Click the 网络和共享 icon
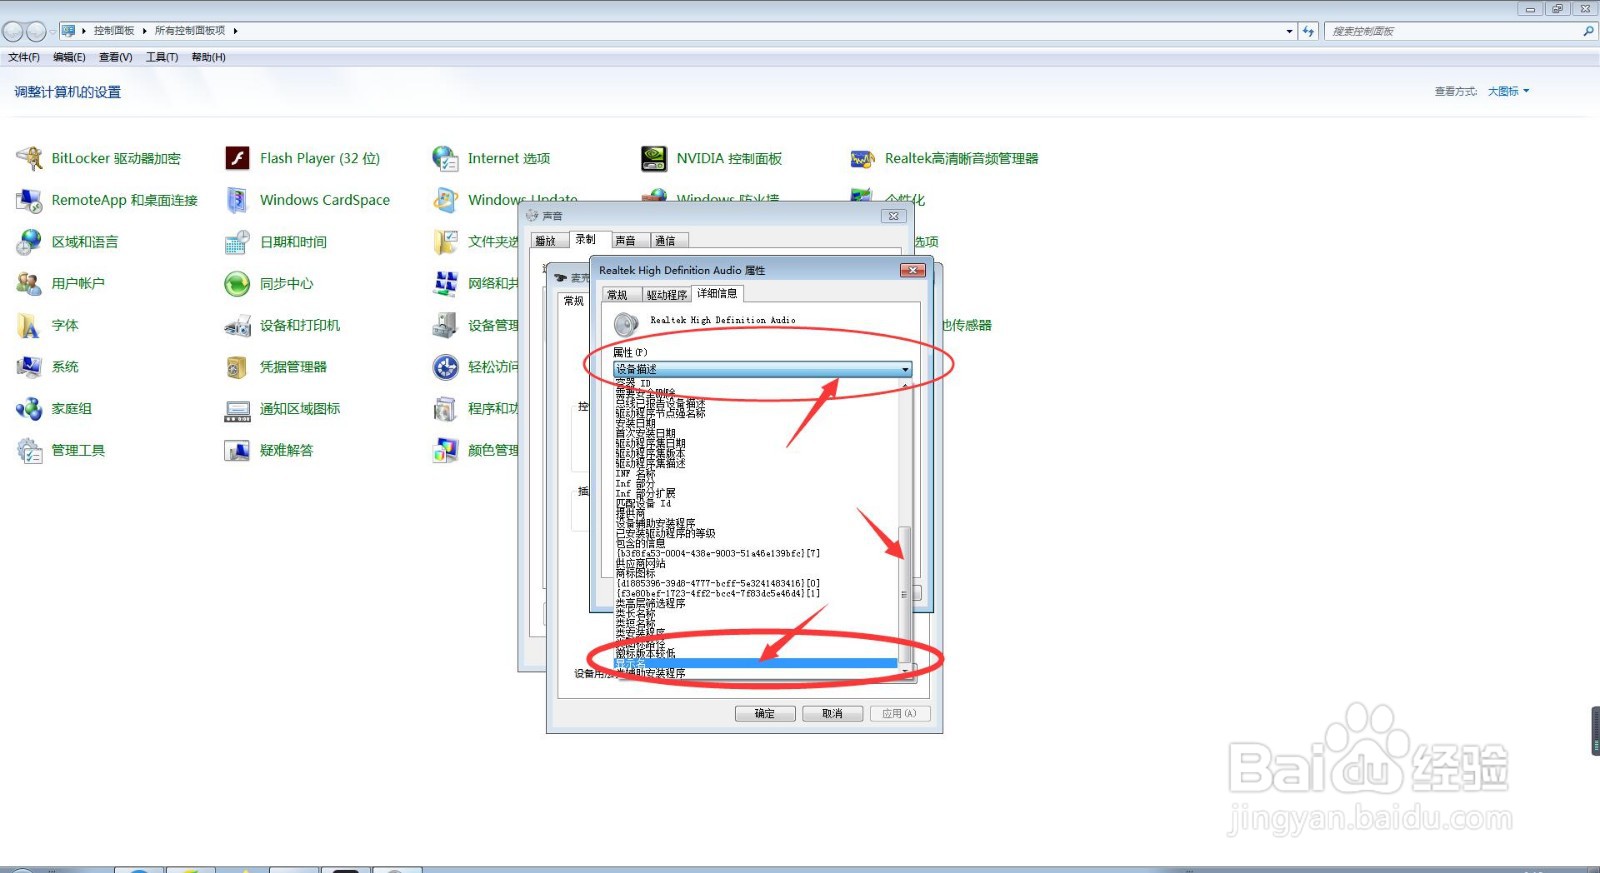Screen dimensions: 1600x873 [445, 284]
